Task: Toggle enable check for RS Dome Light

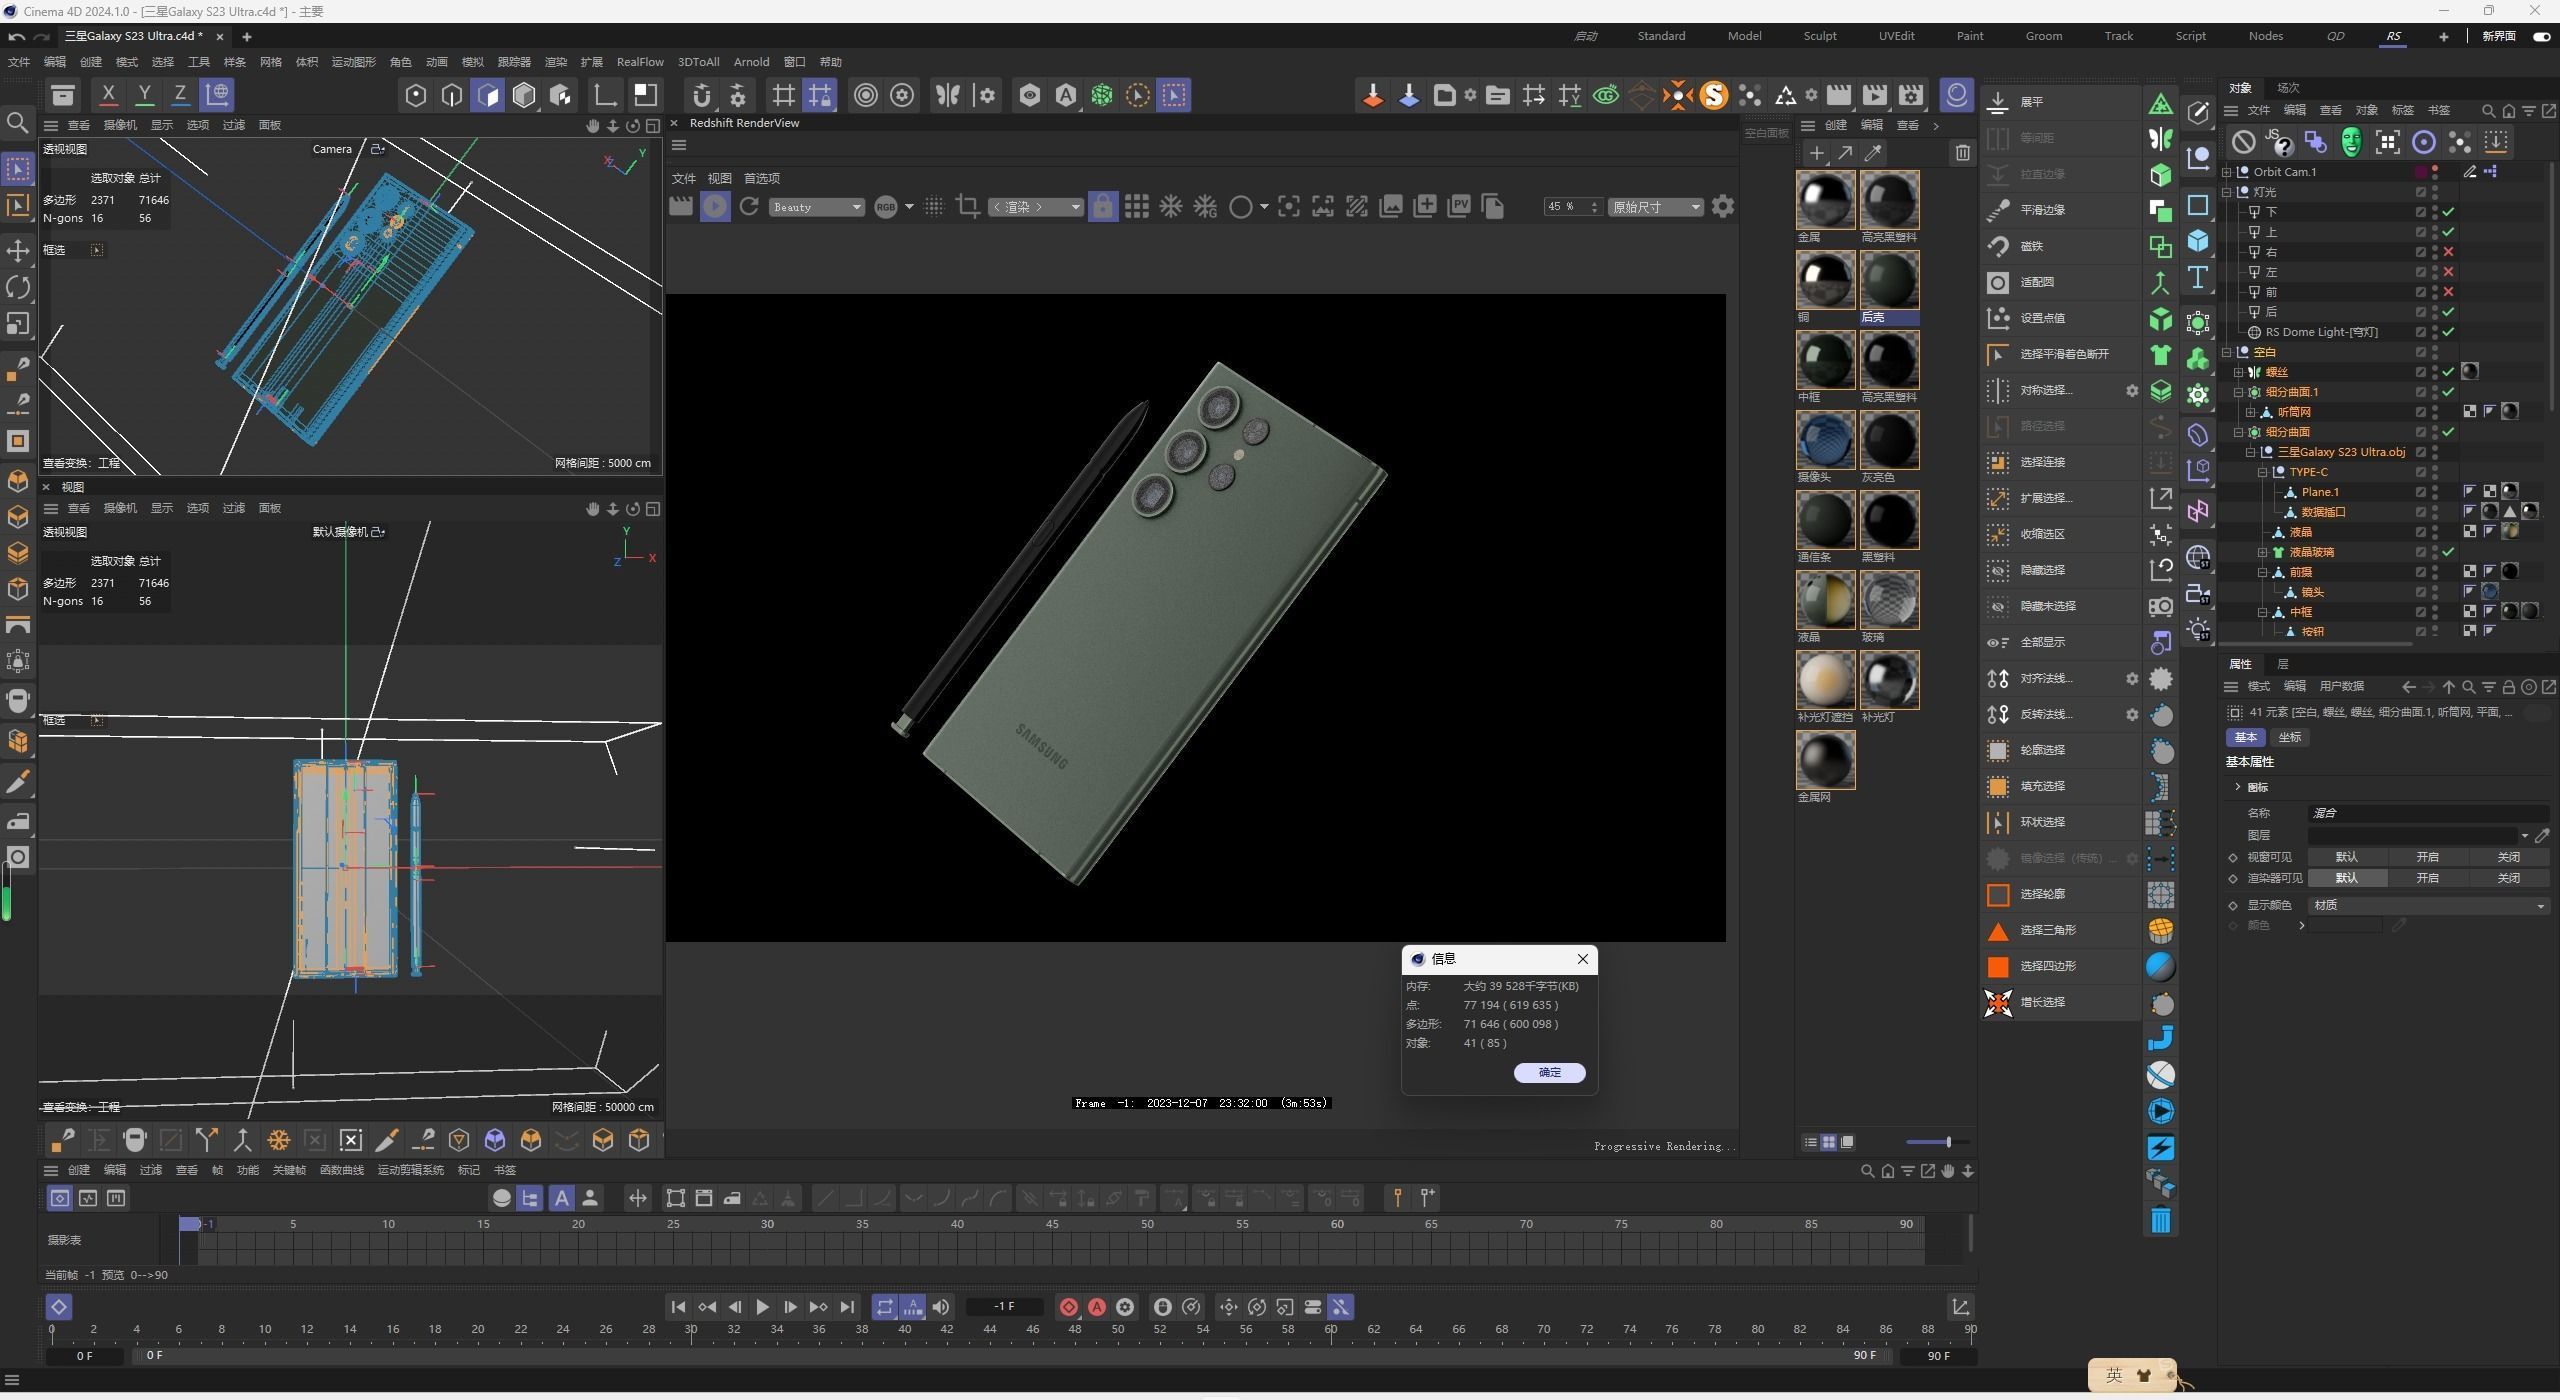Action: [x=2448, y=332]
